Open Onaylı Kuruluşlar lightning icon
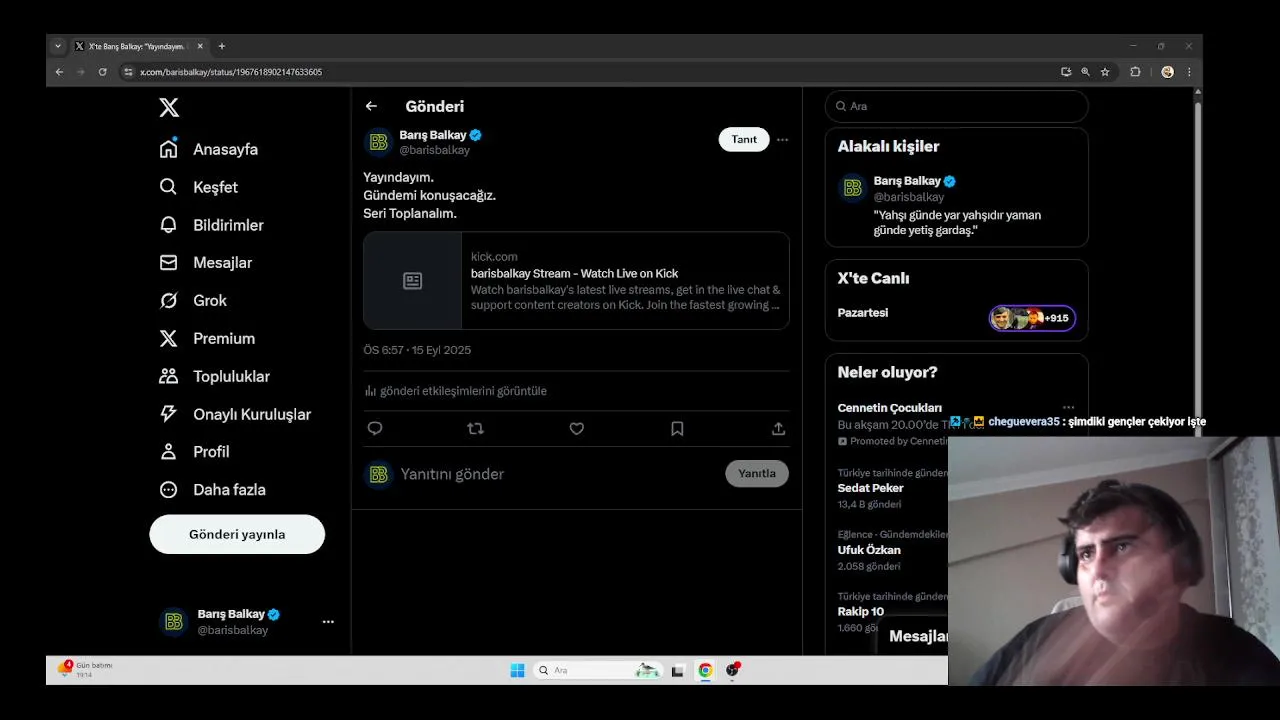The height and width of the screenshot is (720, 1280). [169, 414]
